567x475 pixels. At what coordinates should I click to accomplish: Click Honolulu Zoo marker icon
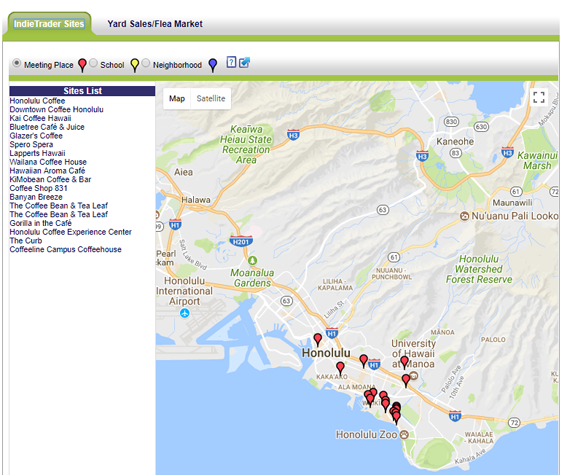tap(404, 434)
